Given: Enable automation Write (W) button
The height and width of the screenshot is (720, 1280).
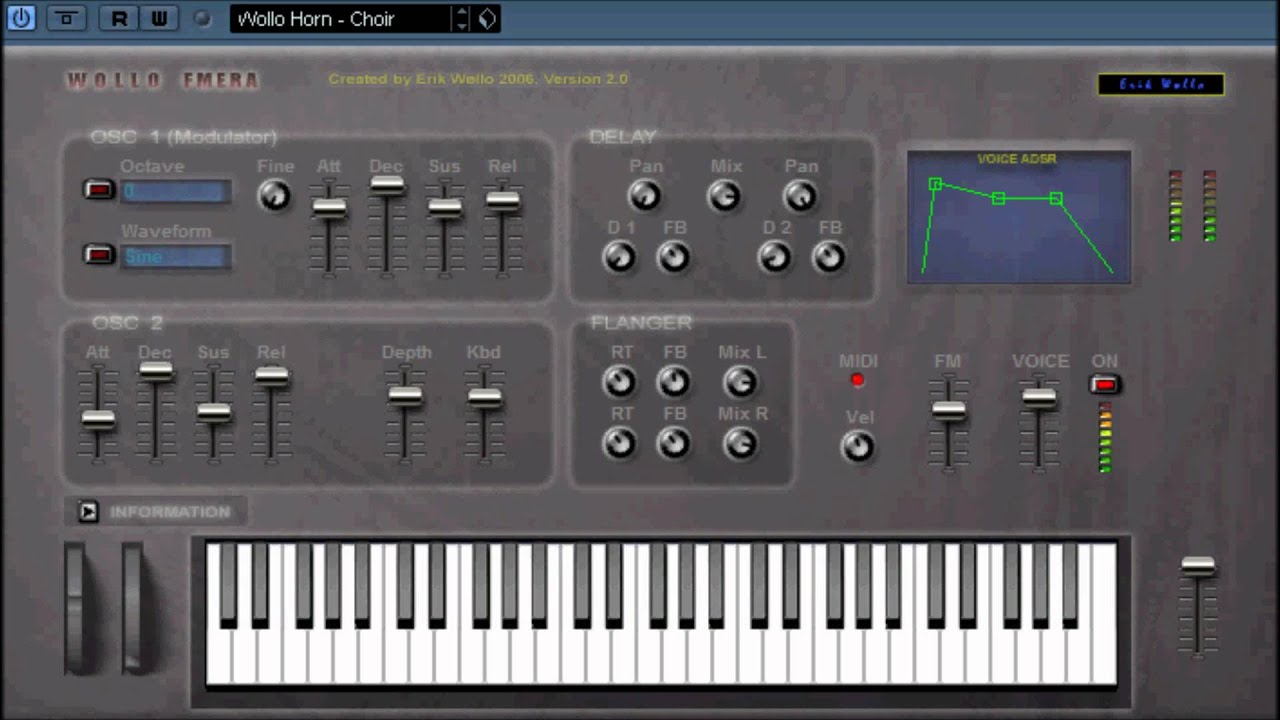Looking at the screenshot, I should pos(159,18).
